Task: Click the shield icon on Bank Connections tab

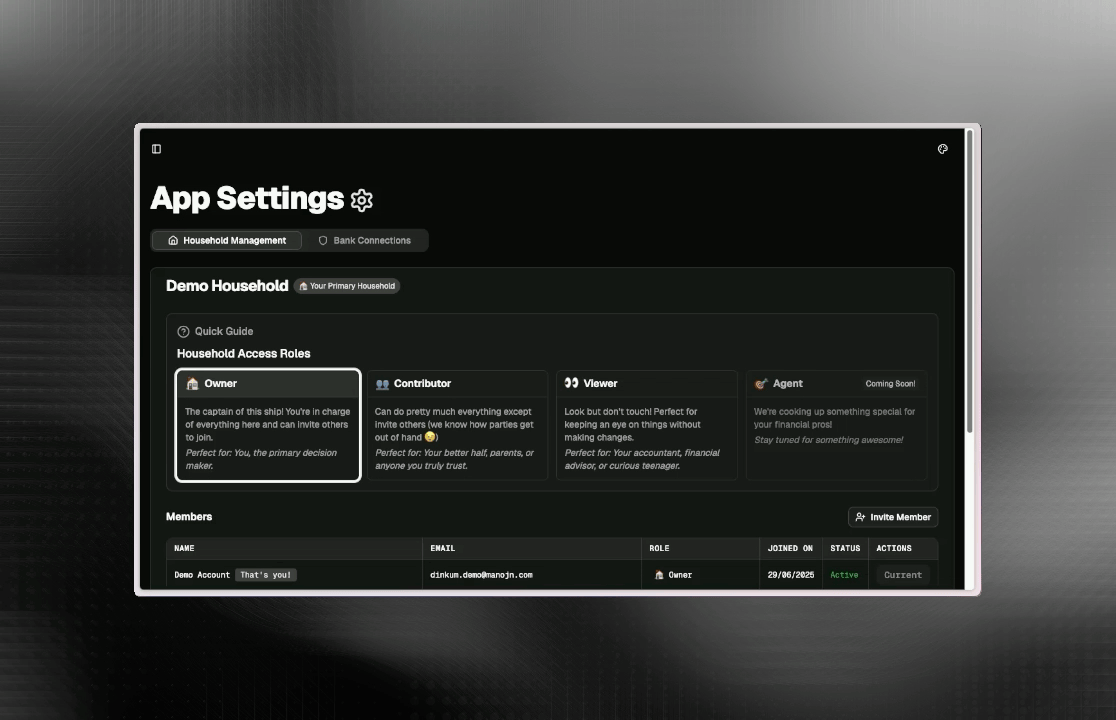Action: click(322, 240)
